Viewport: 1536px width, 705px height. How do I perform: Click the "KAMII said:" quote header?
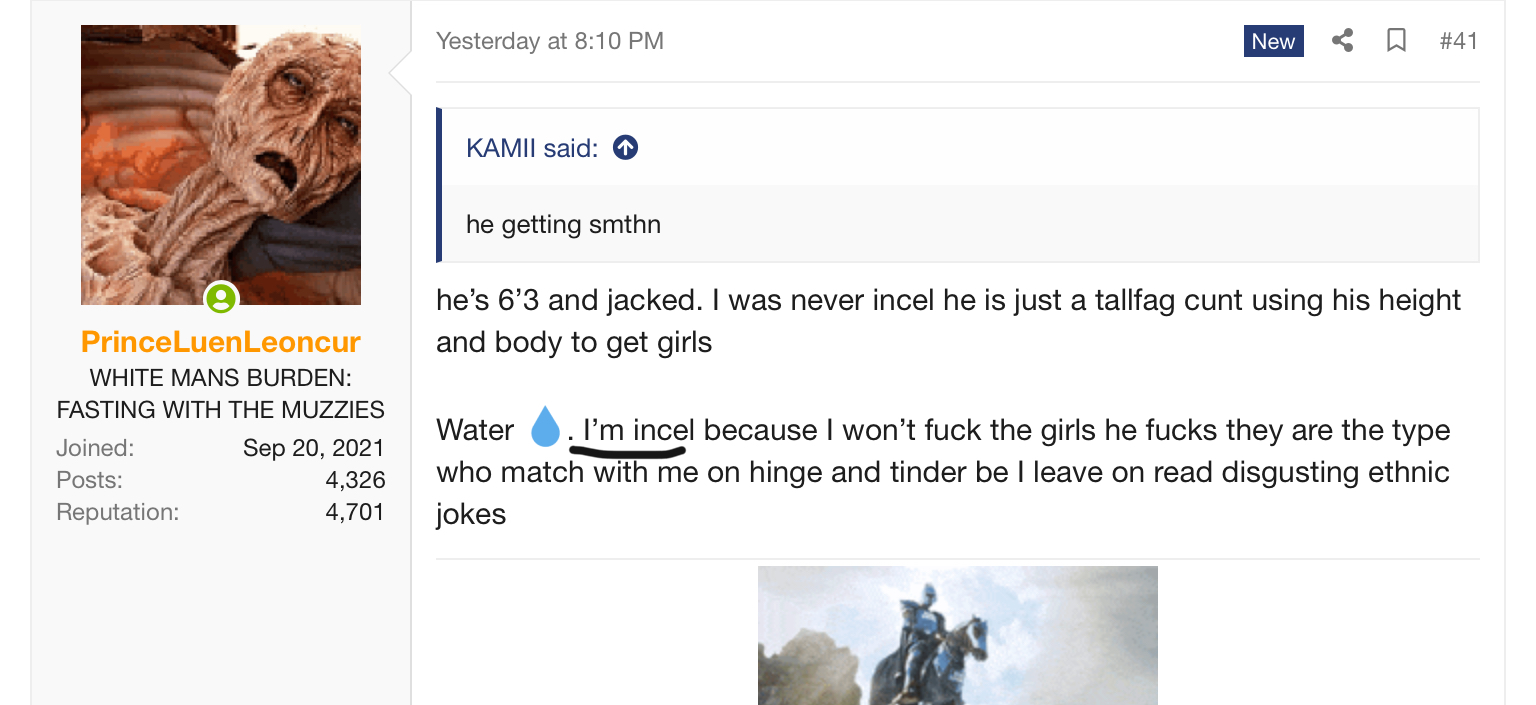click(532, 148)
